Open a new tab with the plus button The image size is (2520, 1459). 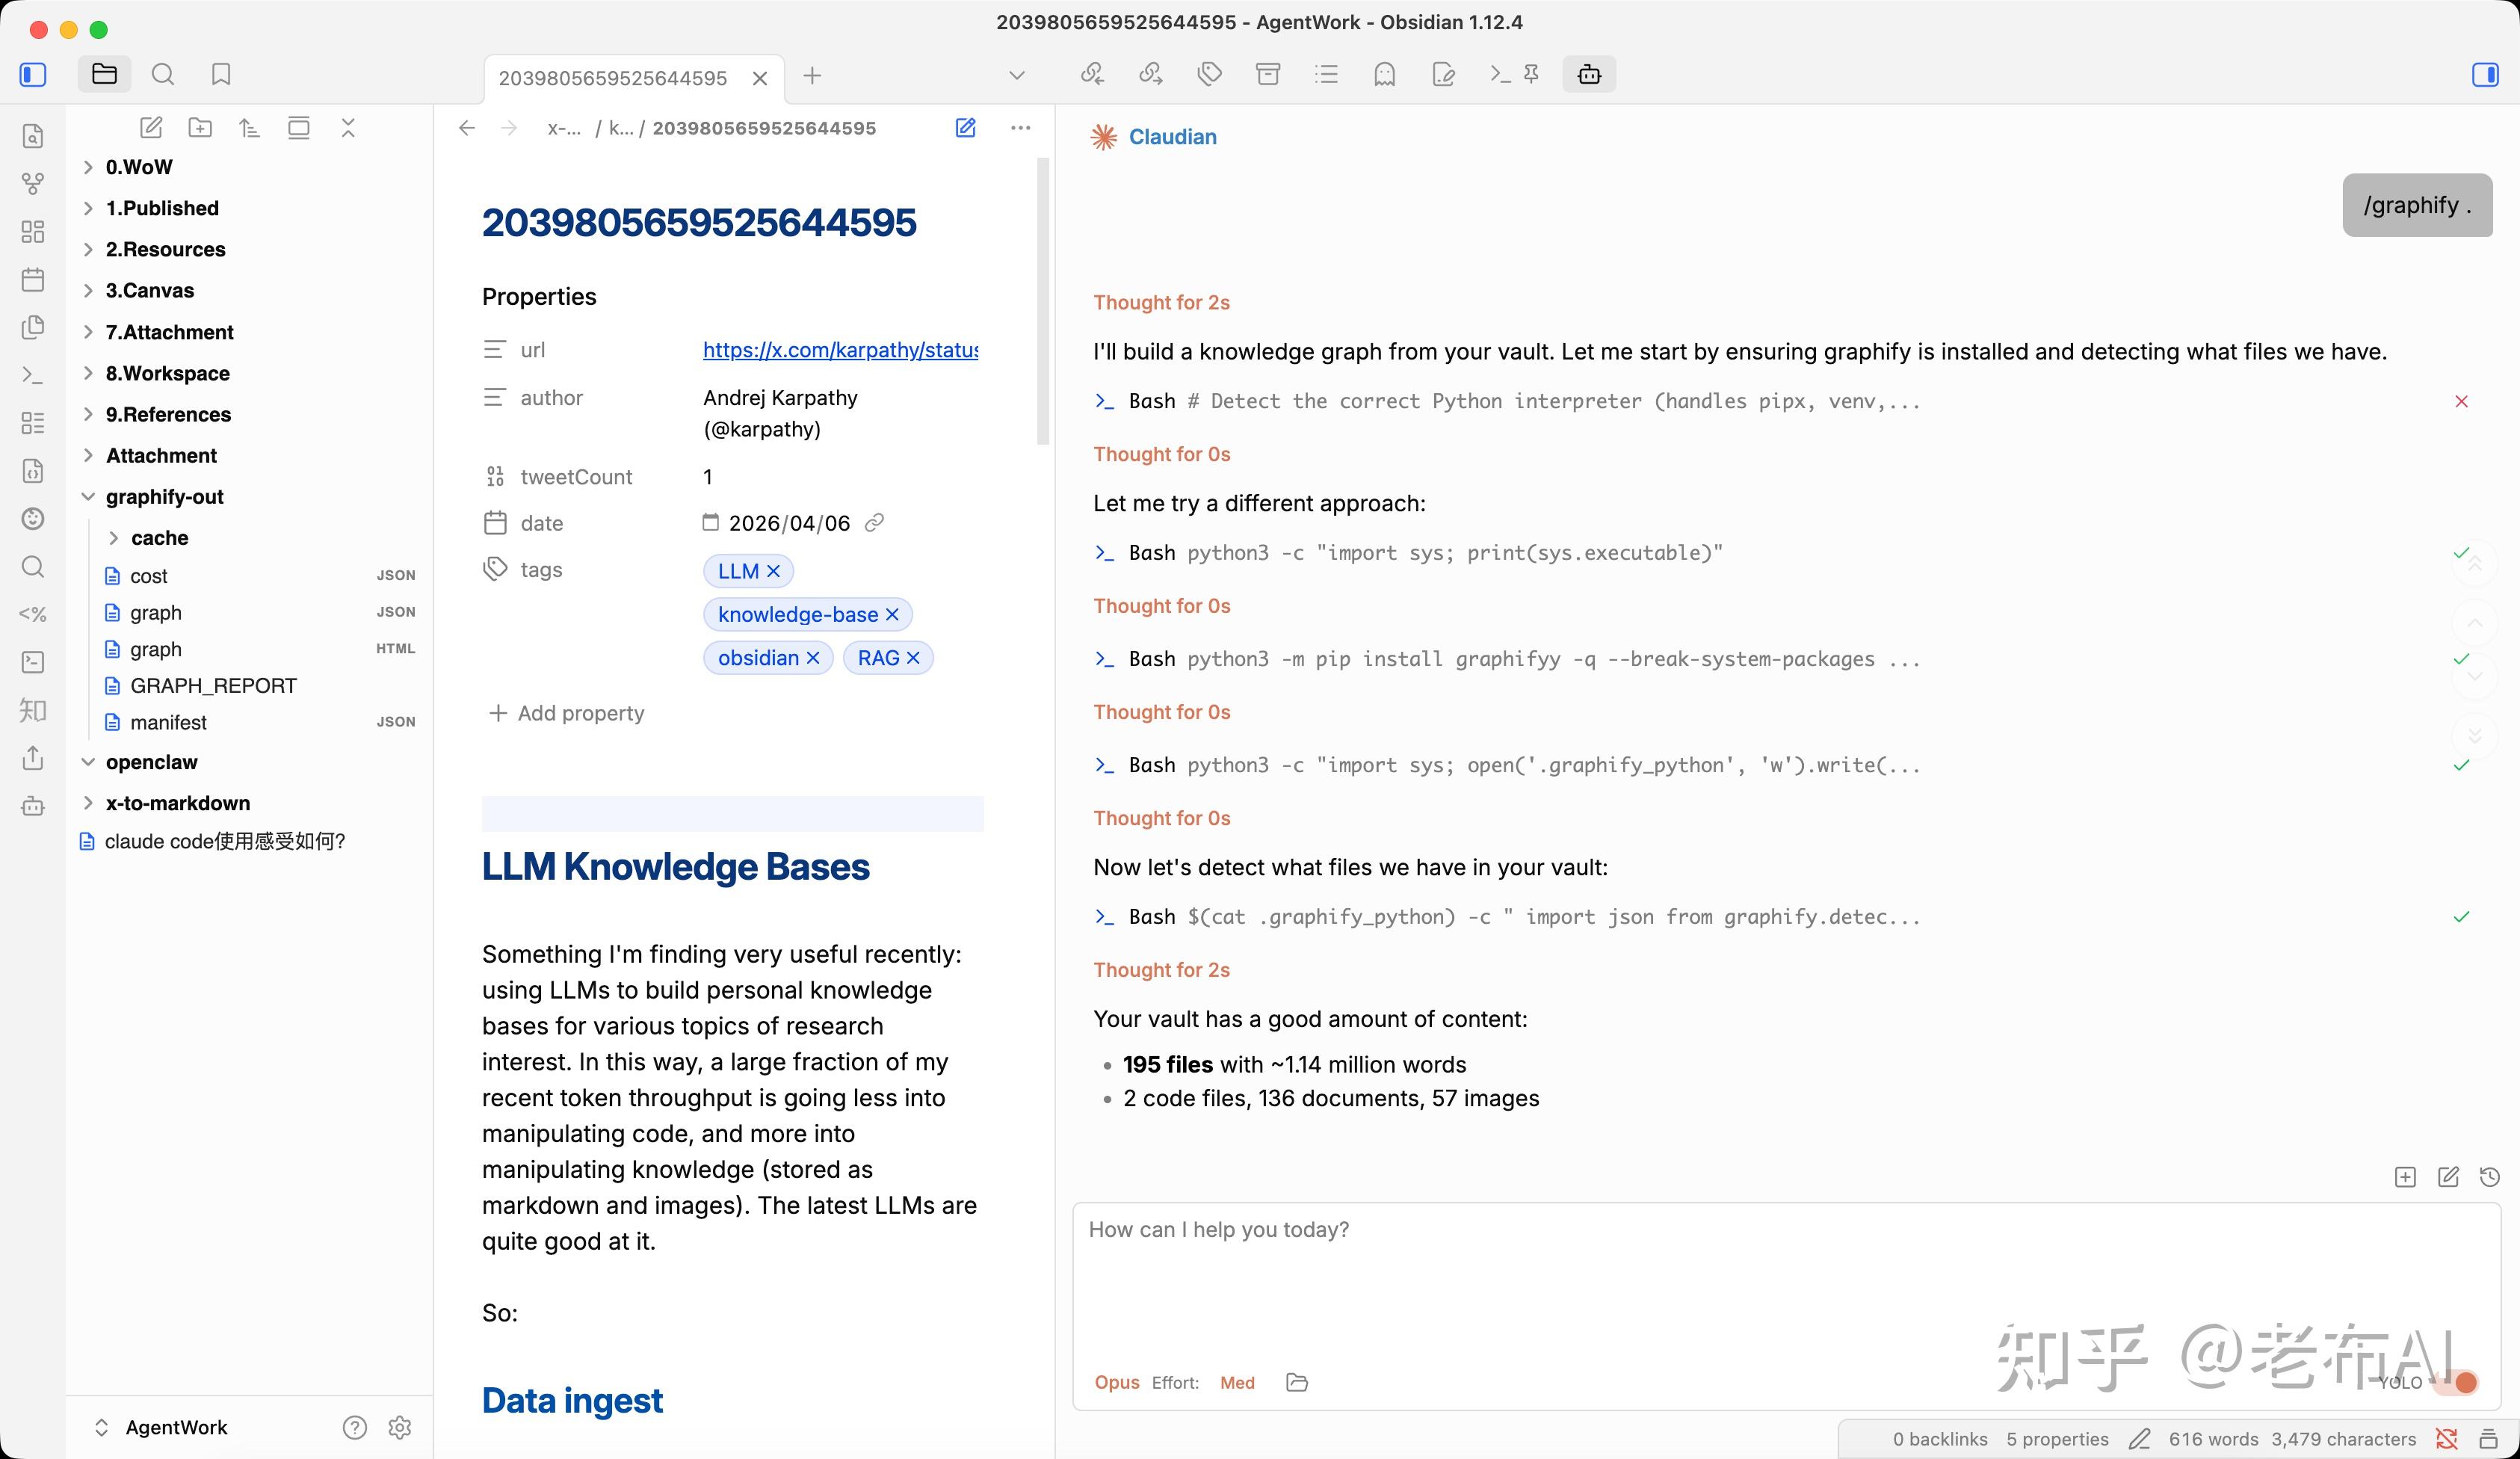(x=812, y=75)
